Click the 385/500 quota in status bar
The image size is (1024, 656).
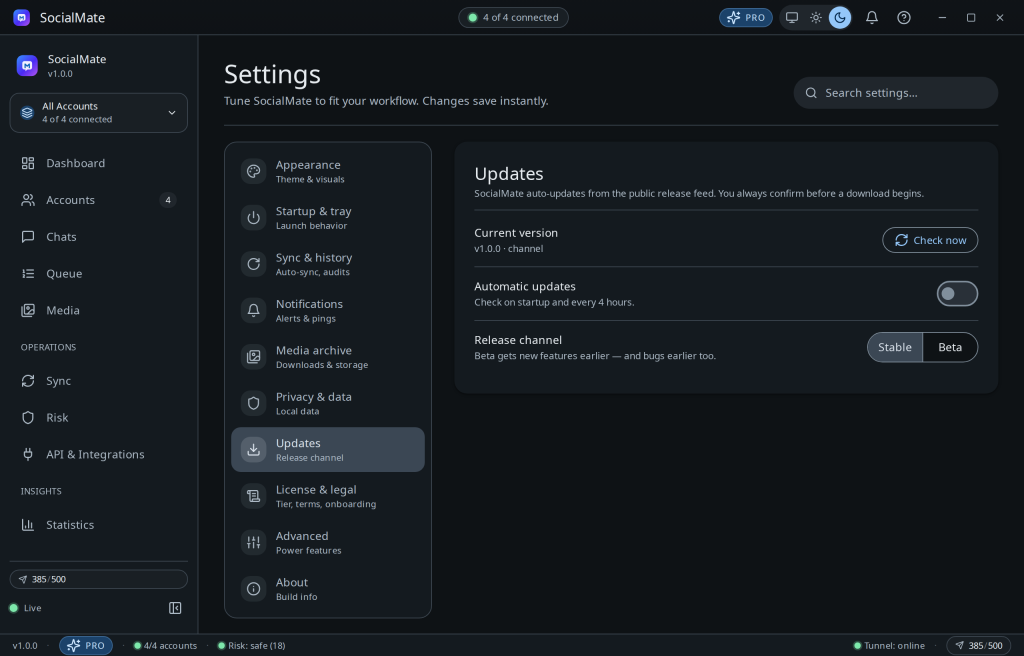point(978,646)
